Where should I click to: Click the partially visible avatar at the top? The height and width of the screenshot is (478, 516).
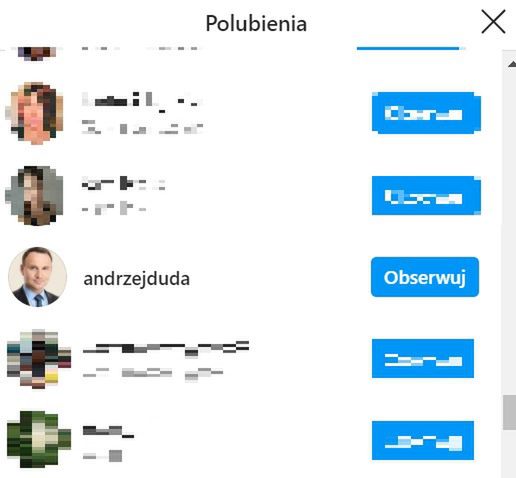[37, 53]
